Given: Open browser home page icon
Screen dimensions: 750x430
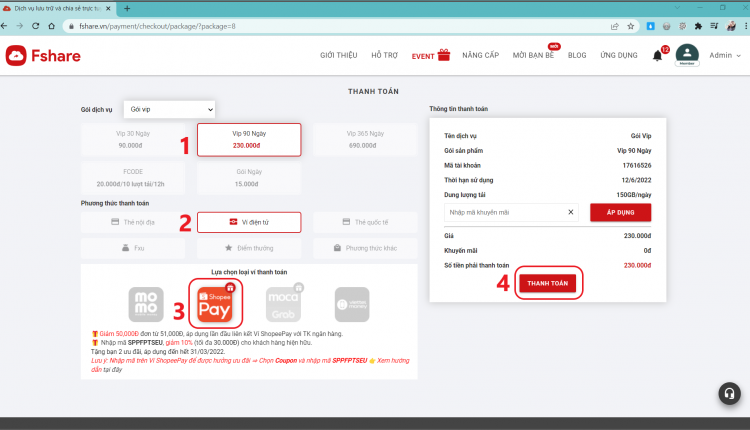Looking at the screenshot, I should point(52,26).
